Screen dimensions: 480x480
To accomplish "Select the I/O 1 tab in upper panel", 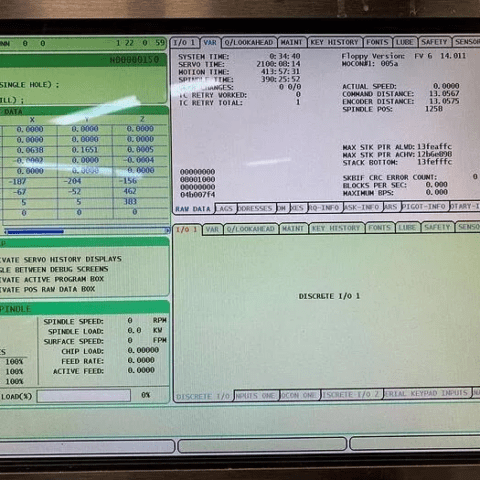I will (x=184, y=43).
